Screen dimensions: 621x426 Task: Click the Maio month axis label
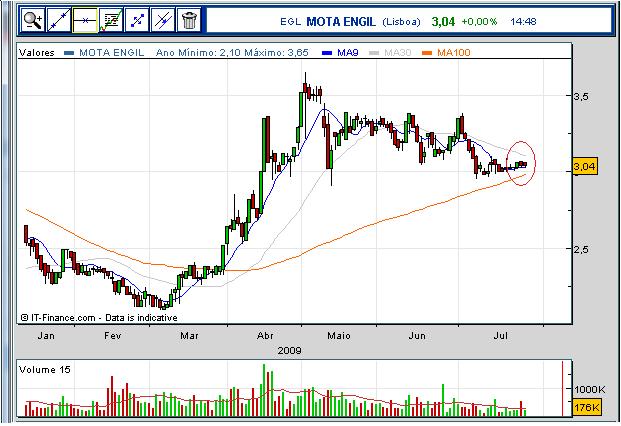[x=339, y=336]
